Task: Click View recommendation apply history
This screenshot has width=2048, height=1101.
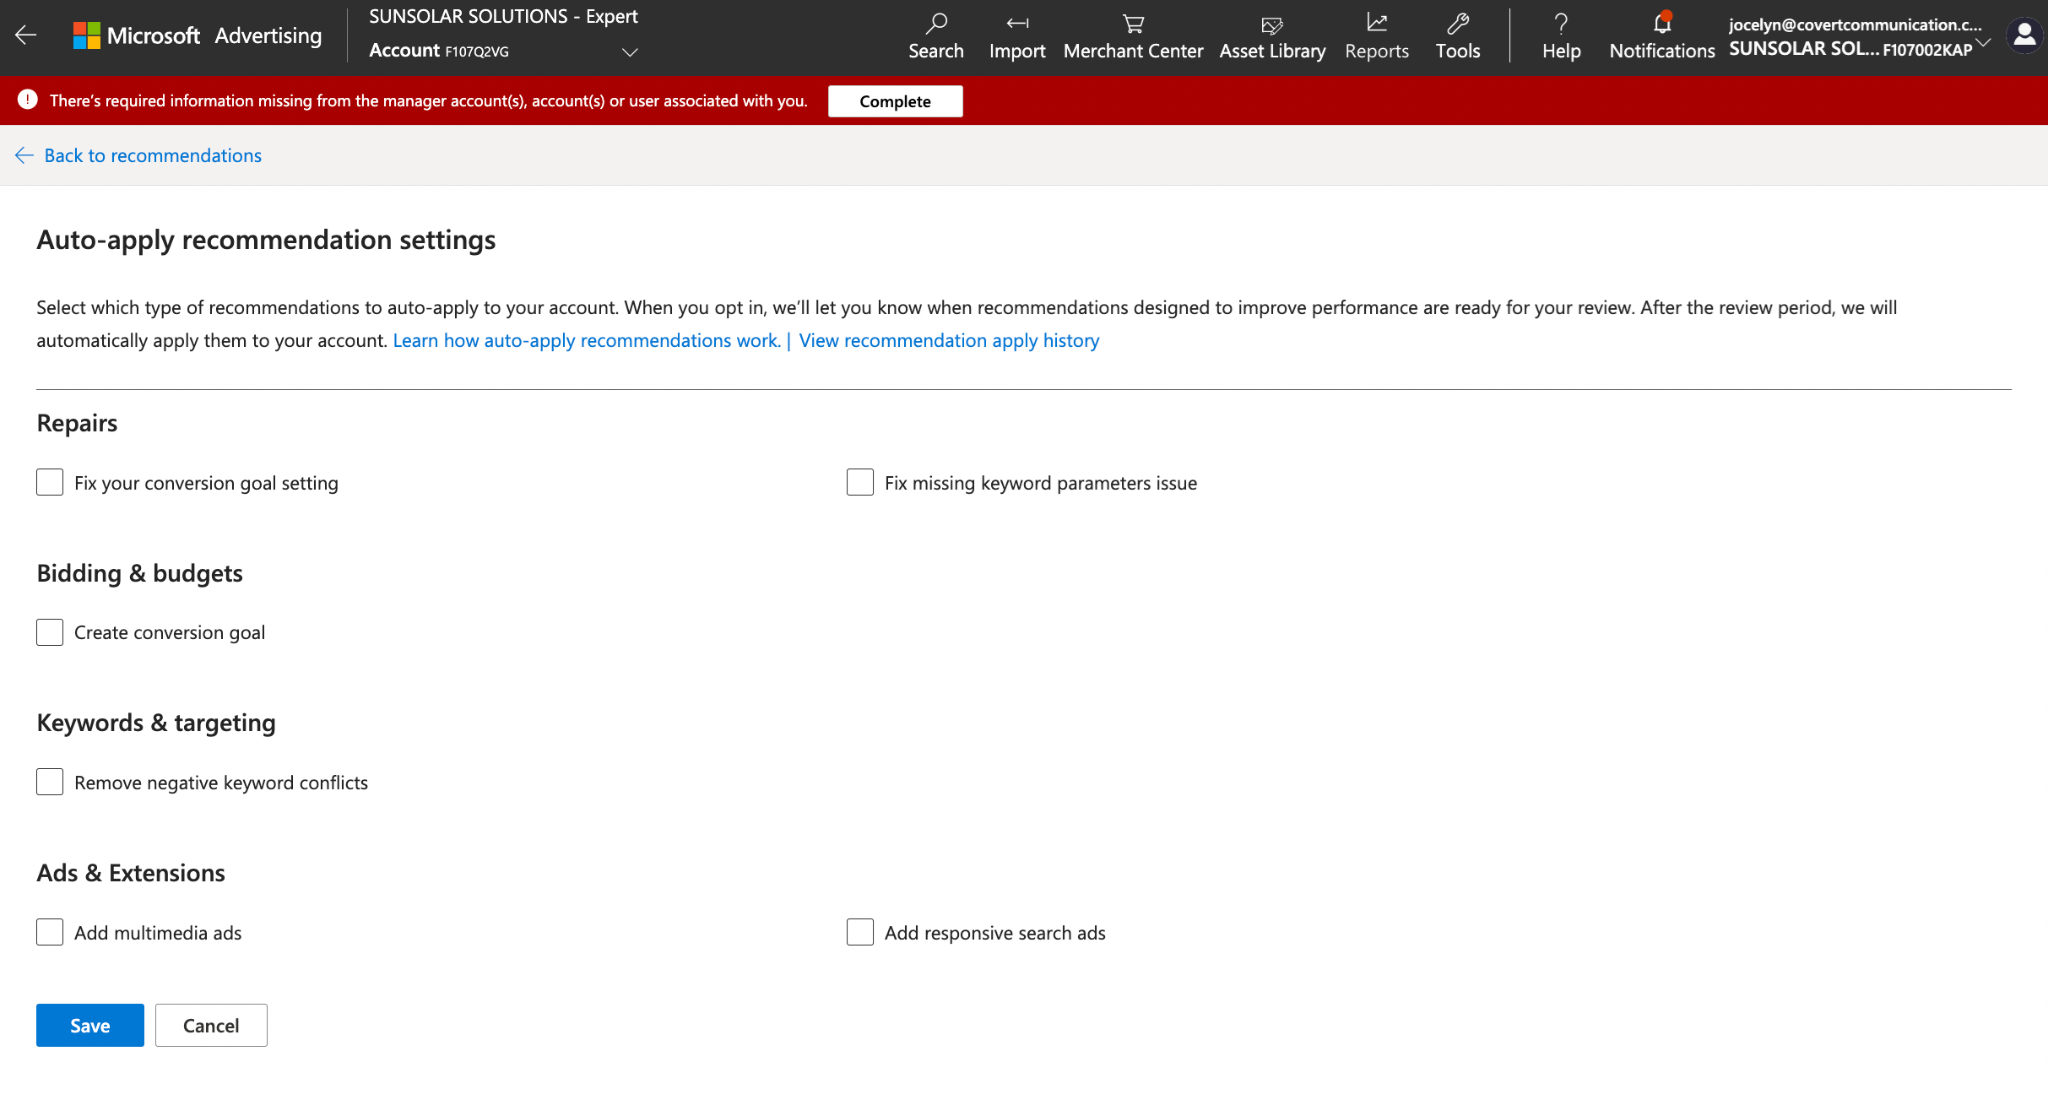Action: pyautogui.click(x=949, y=339)
